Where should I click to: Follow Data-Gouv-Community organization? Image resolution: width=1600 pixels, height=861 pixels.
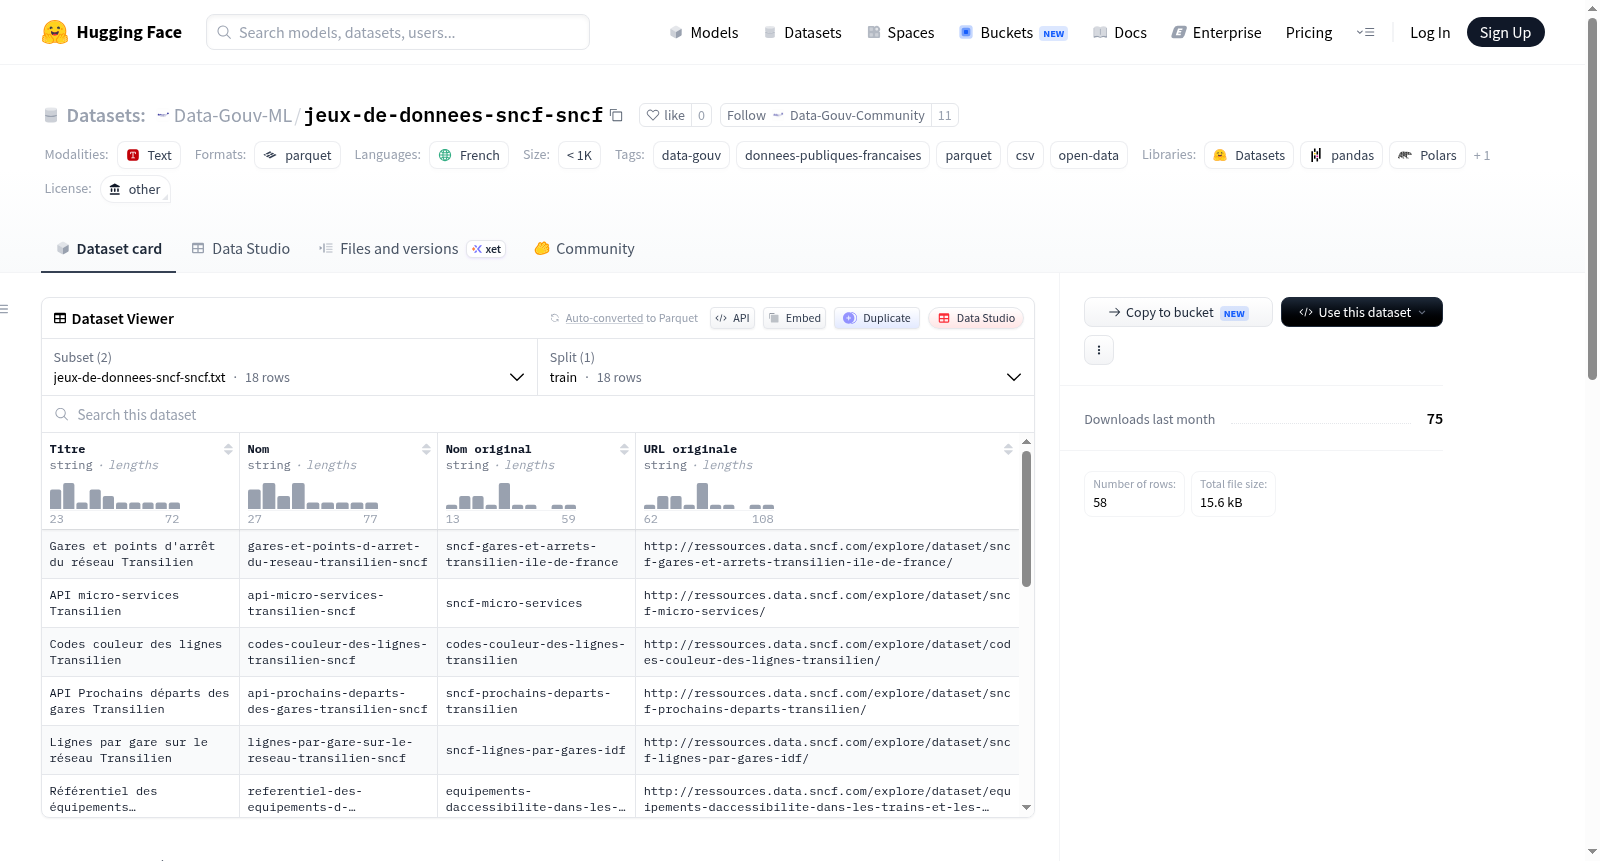point(825,115)
